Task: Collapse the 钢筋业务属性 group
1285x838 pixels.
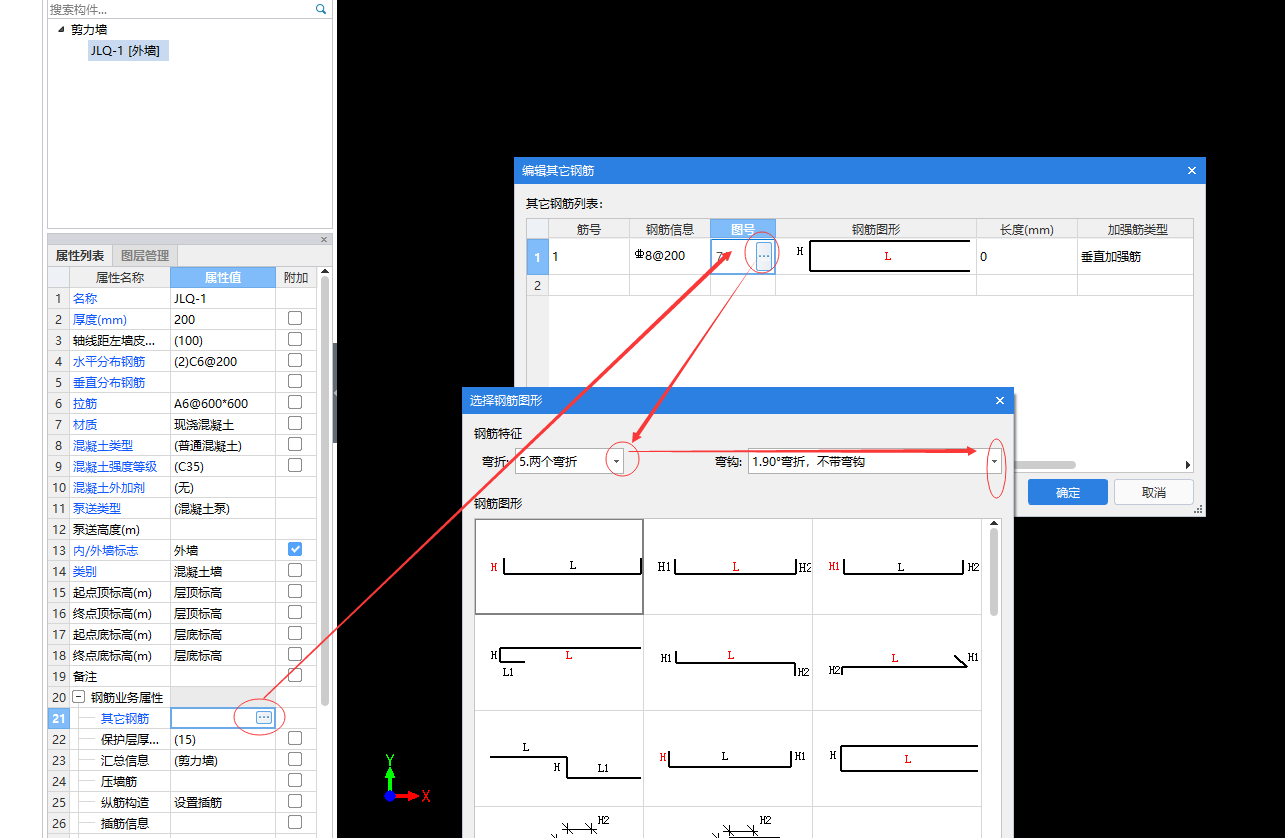Action: coord(78,697)
